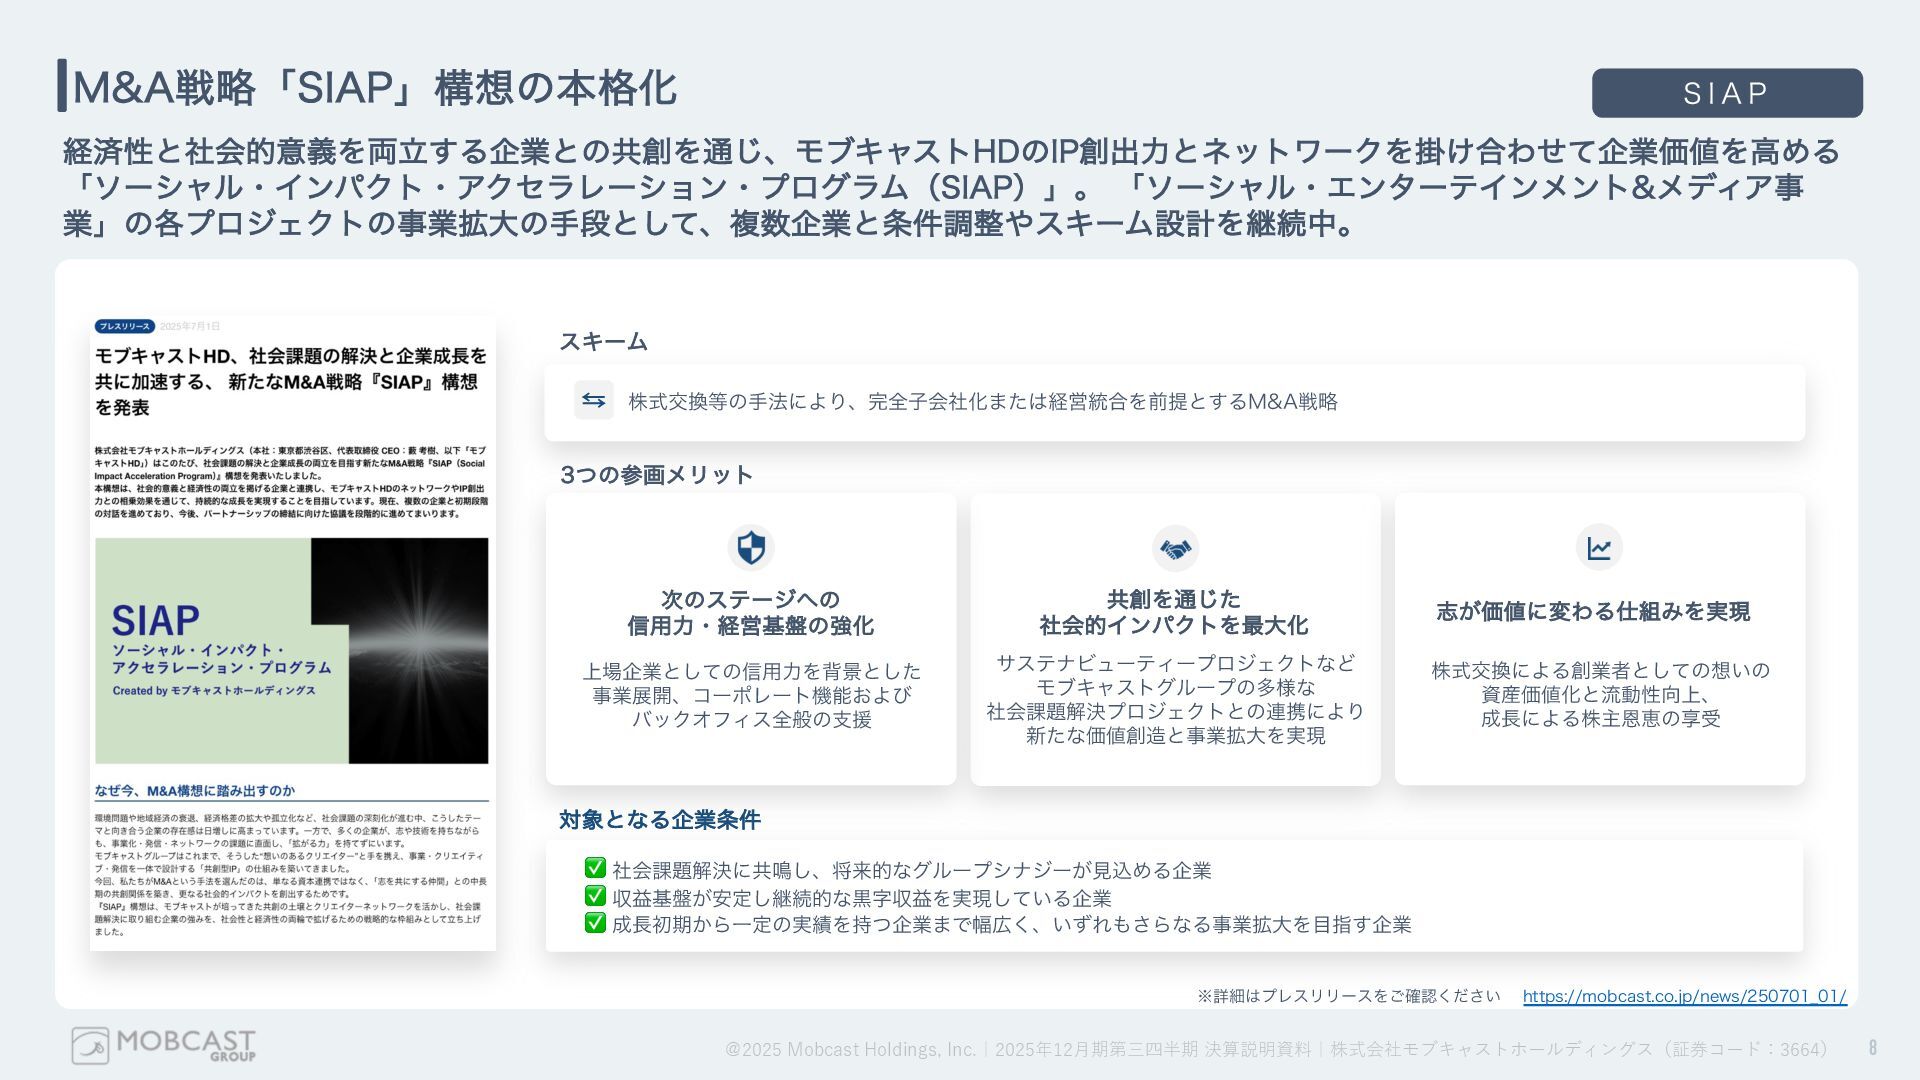Click the SIAP program banner image
The image size is (1920, 1080).
(x=292, y=651)
